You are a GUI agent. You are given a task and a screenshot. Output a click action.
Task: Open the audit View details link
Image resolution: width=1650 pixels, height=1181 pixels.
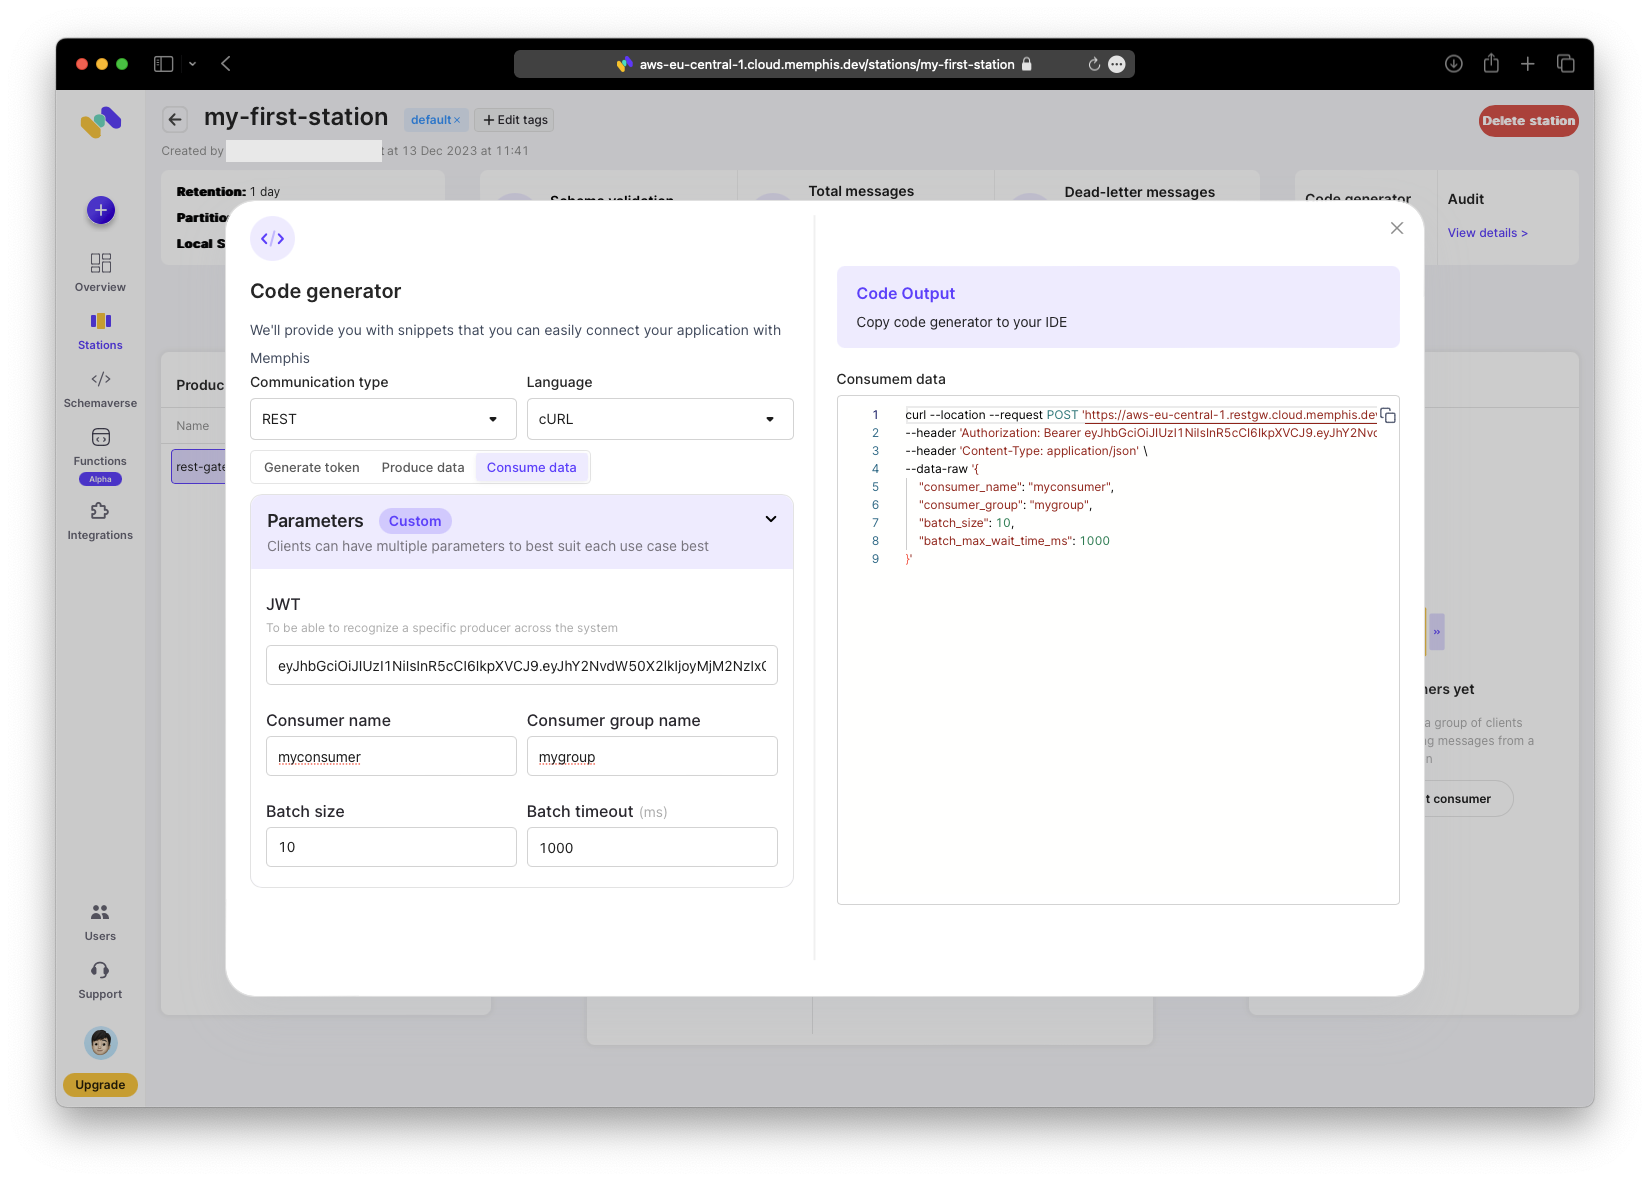(x=1487, y=233)
